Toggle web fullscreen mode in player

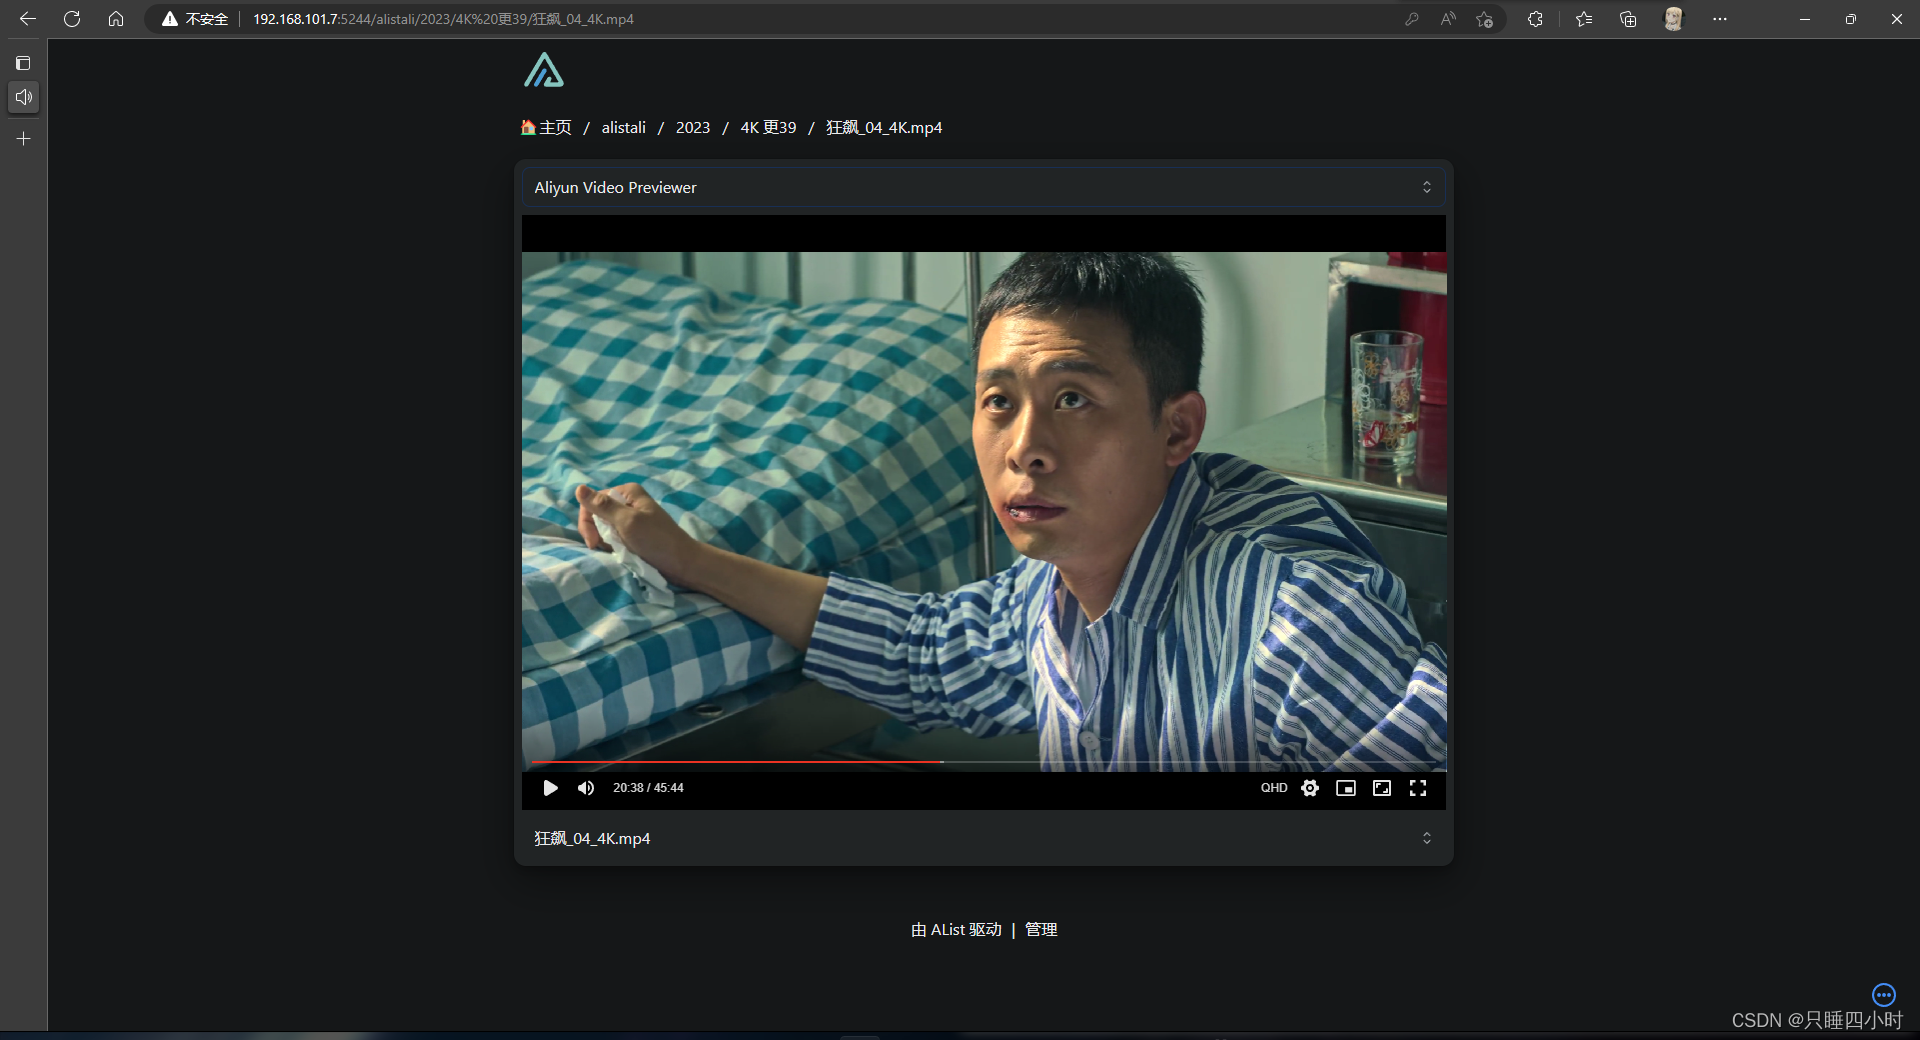[x=1382, y=788]
